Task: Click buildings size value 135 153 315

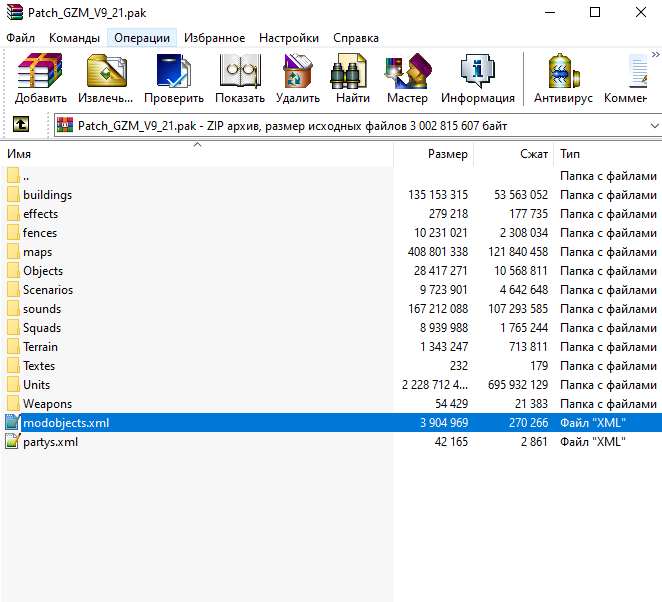Action: 438,195
